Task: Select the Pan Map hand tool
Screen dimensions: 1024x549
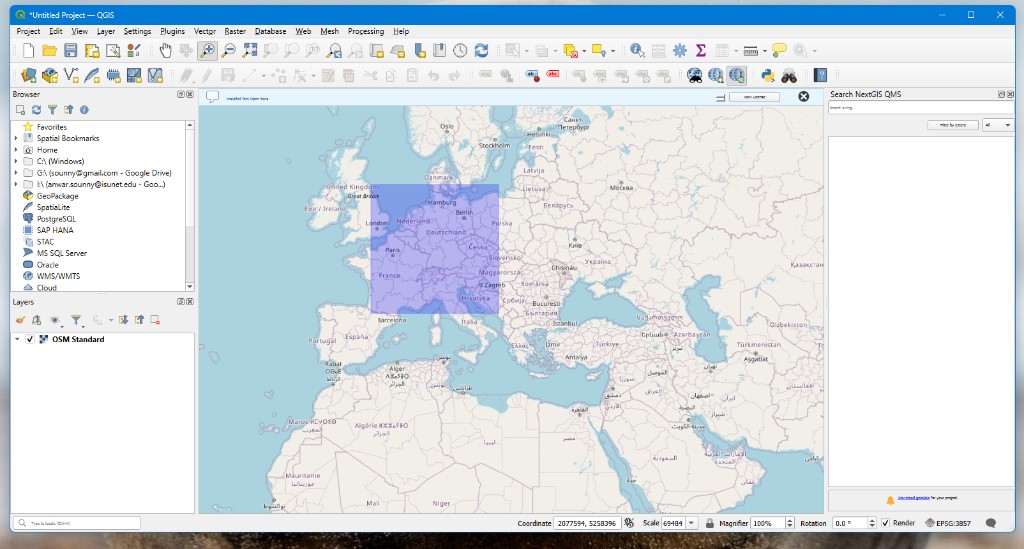Action: tap(166, 50)
